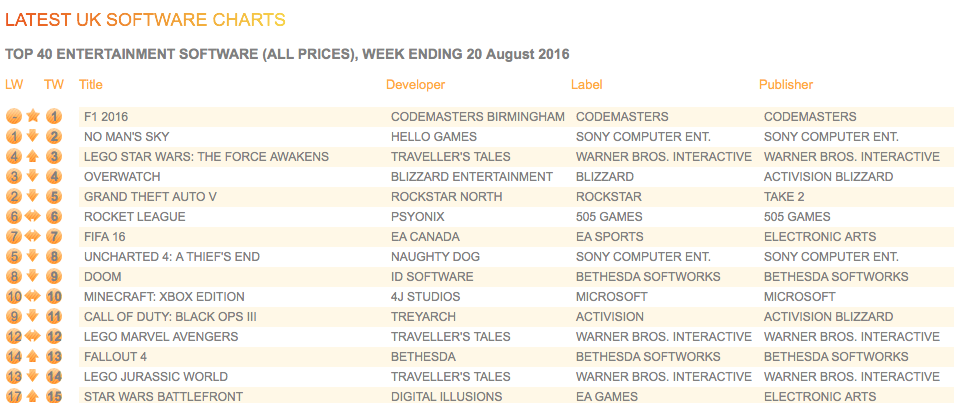Click the Publisher column header
This screenshot has height=403, width=954.
click(786, 85)
